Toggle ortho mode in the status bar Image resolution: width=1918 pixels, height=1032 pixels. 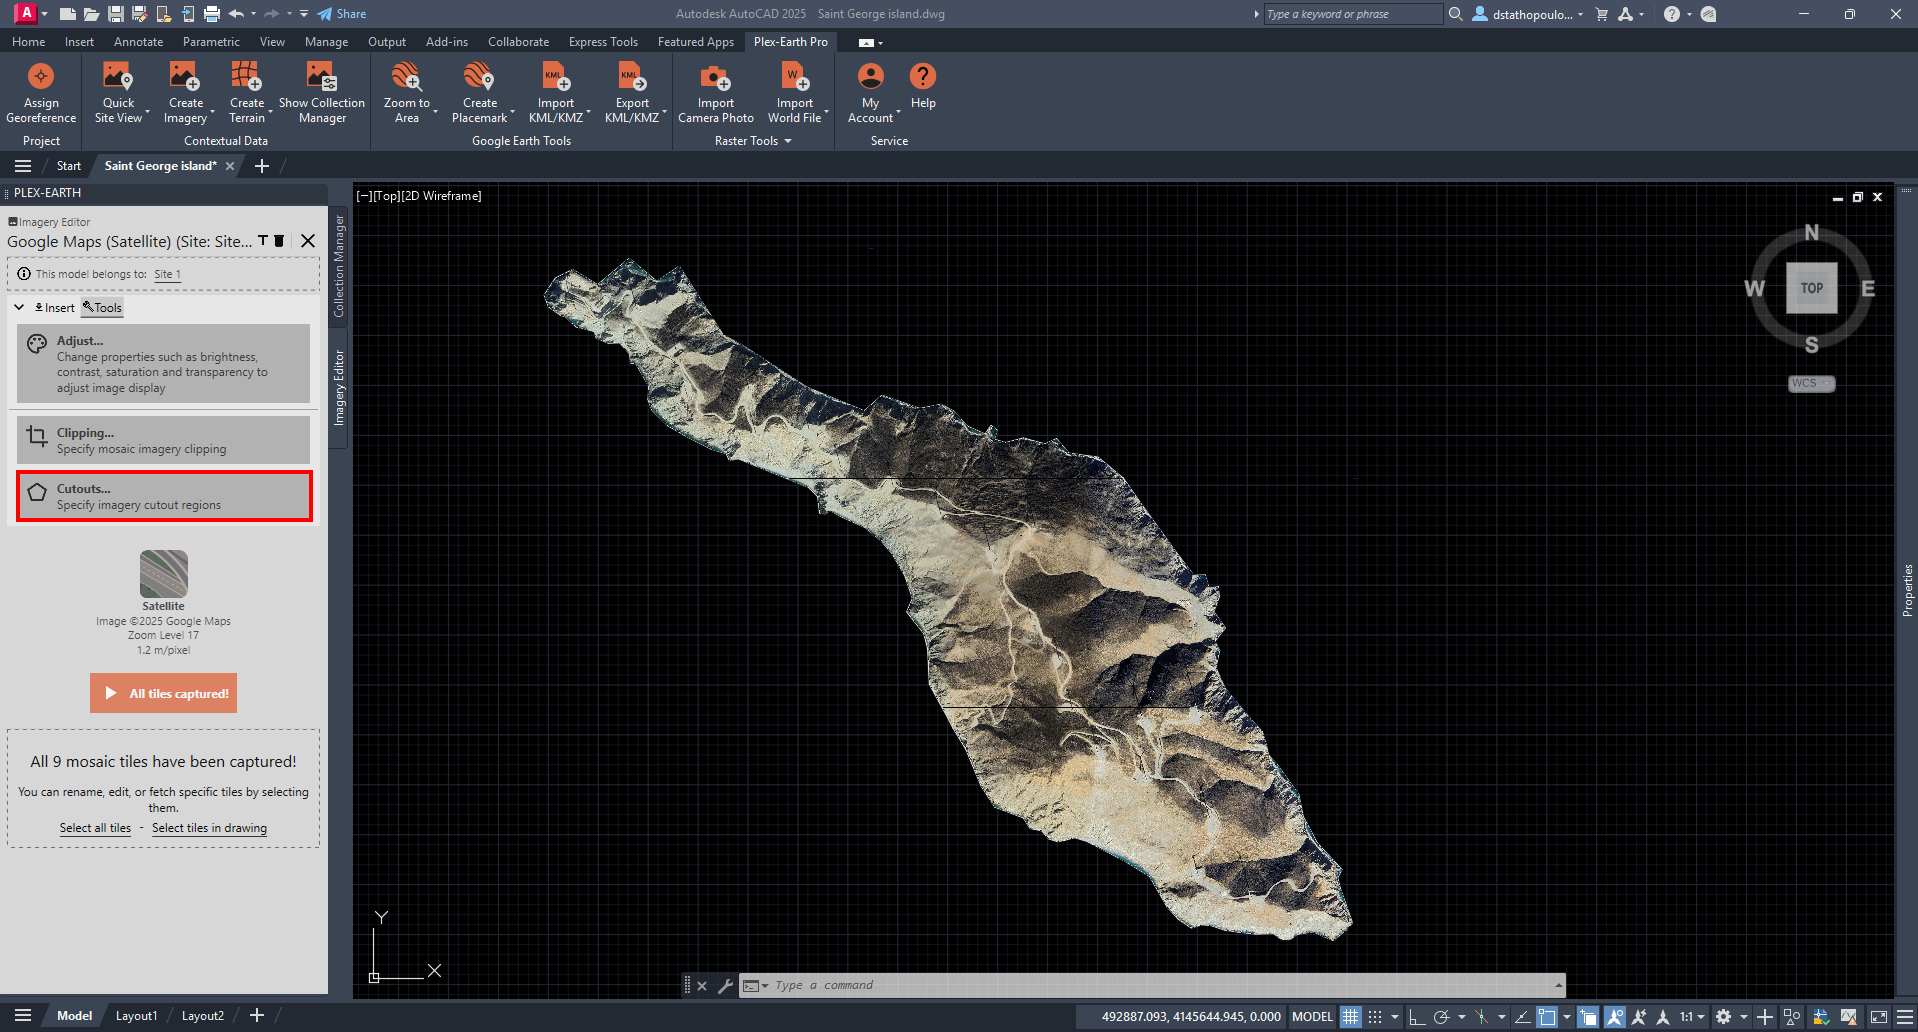point(1416,1017)
